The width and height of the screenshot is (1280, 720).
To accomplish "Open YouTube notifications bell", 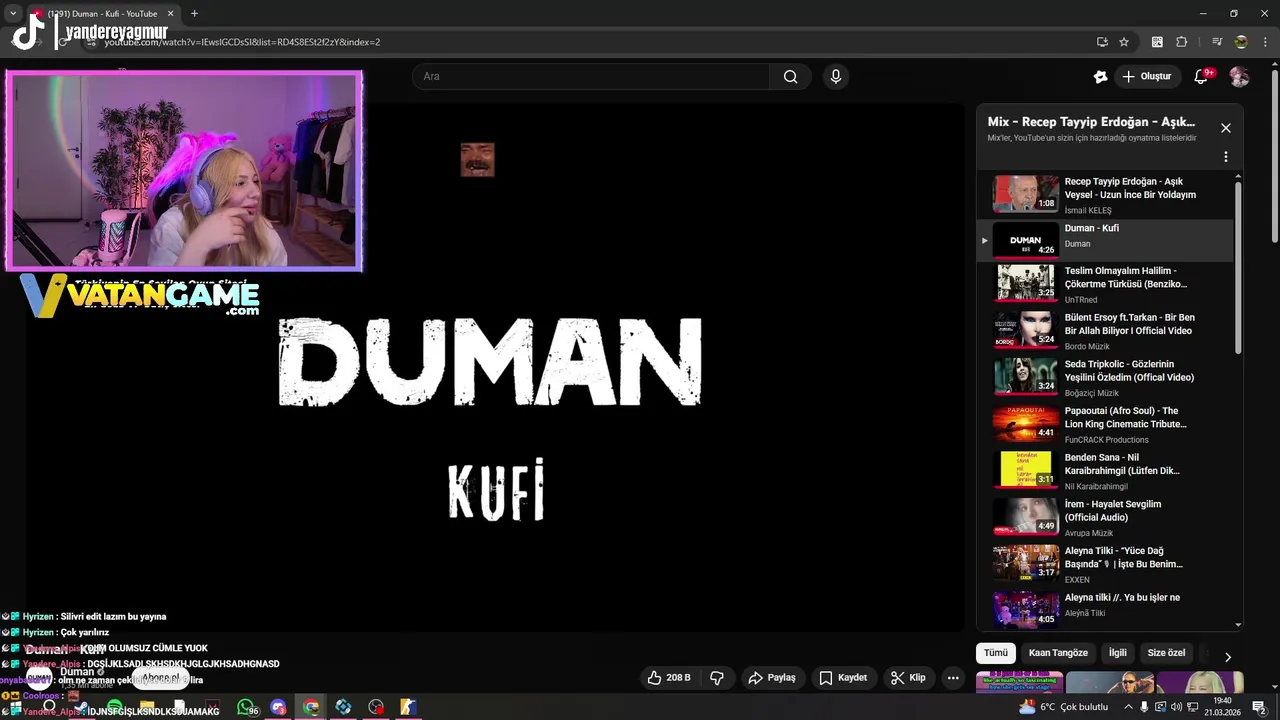I will click(1202, 77).
